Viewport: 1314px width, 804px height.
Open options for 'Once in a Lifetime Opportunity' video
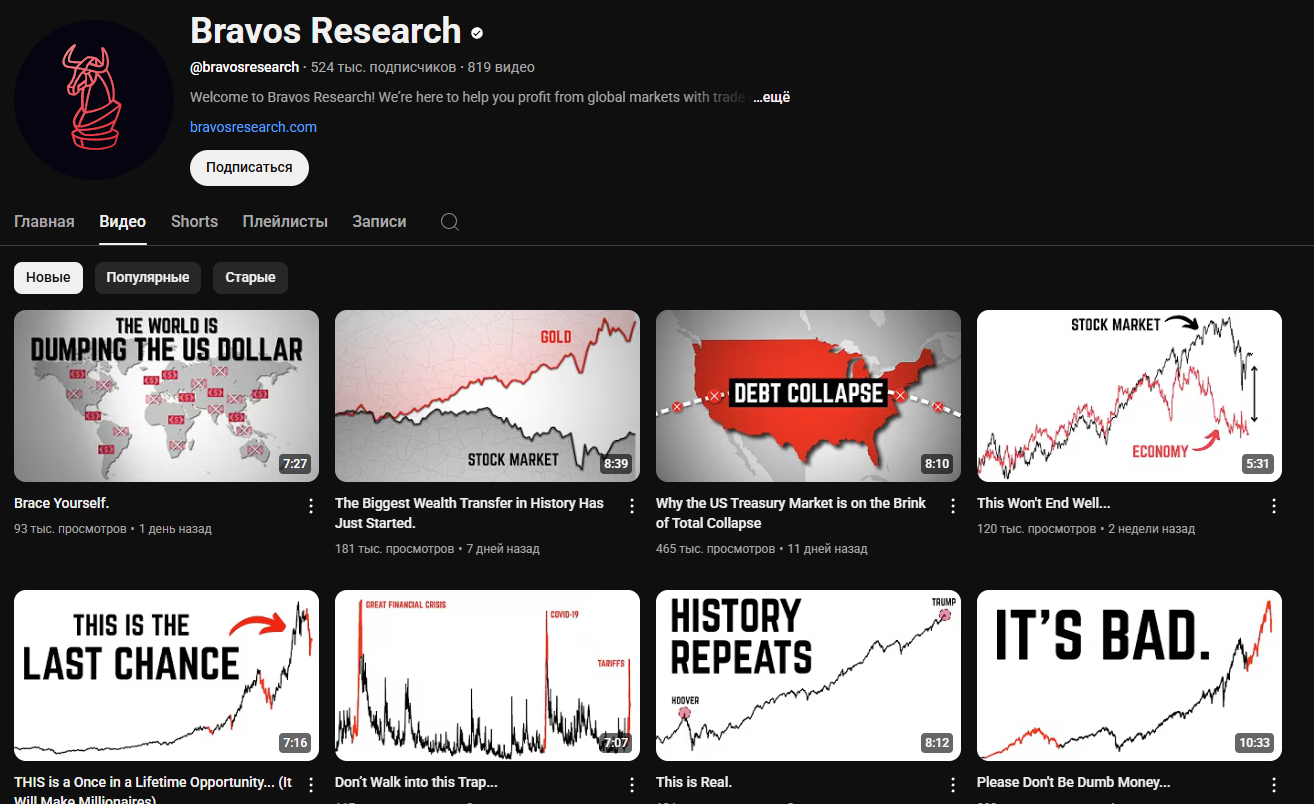click(311, 785)
